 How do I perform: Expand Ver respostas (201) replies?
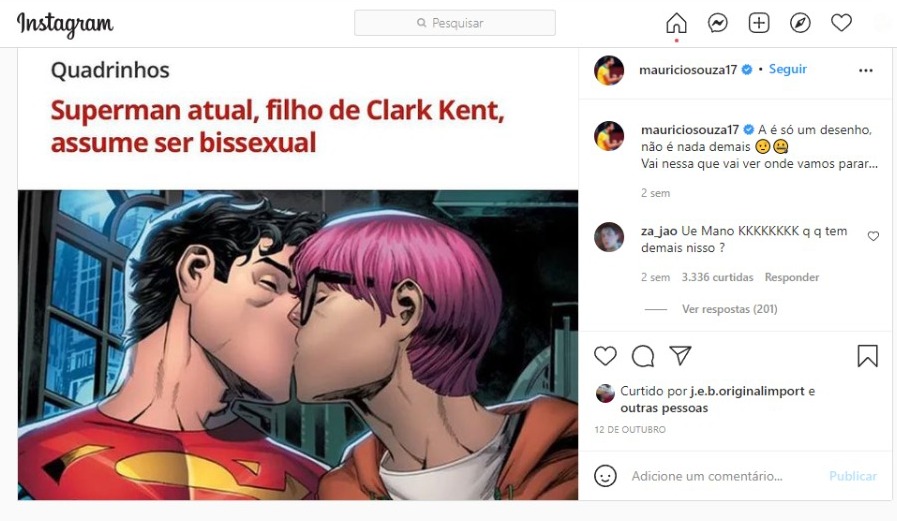click(729, 309)
